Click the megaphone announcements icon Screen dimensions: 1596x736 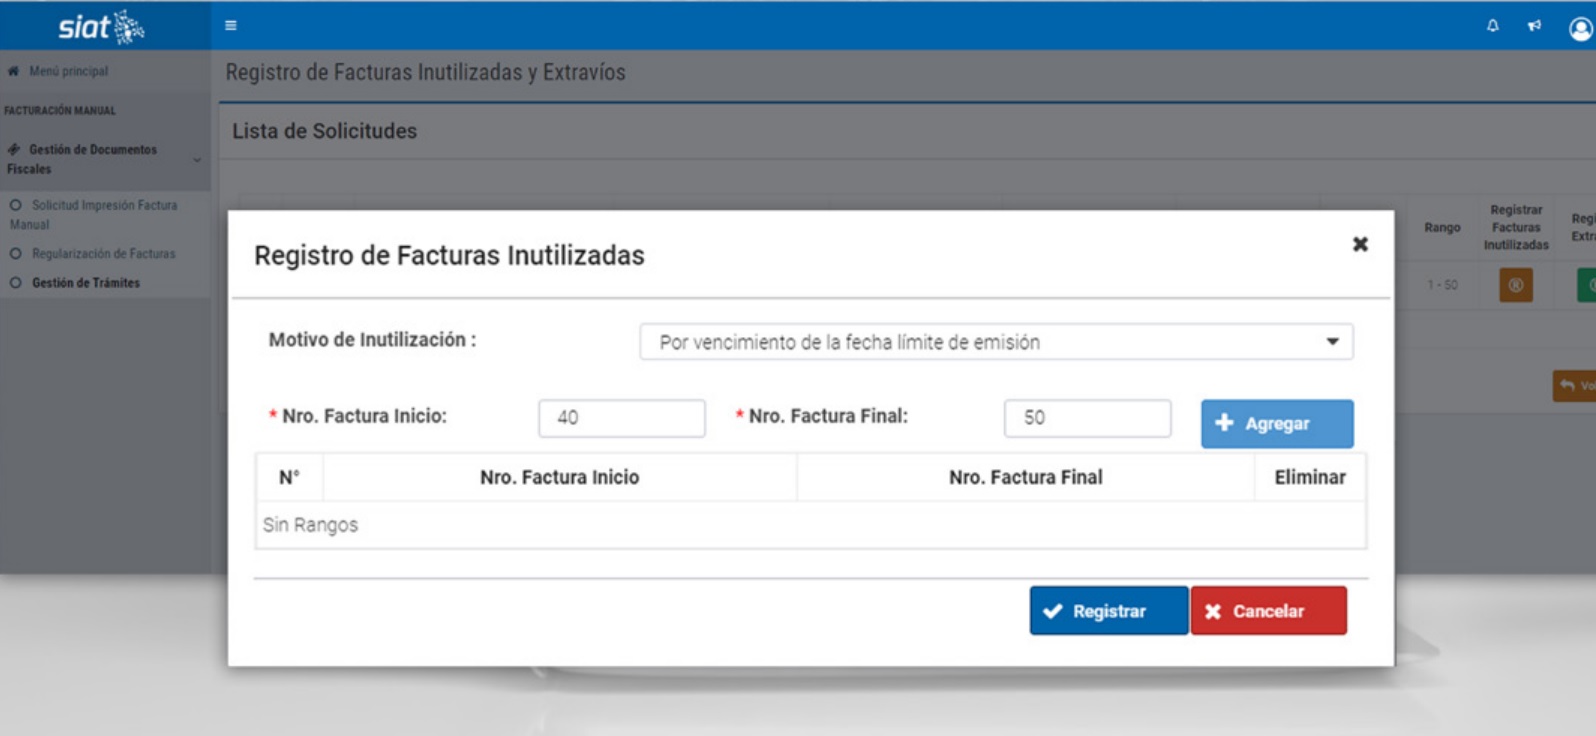tap(1534, 26)
